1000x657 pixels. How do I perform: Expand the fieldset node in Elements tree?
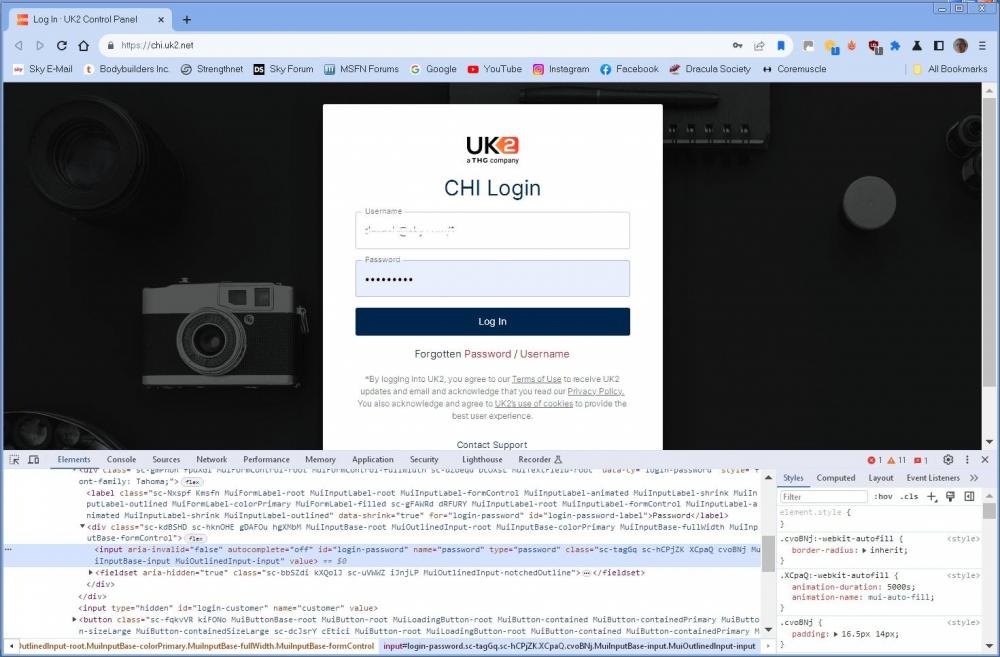coord(92,573)
